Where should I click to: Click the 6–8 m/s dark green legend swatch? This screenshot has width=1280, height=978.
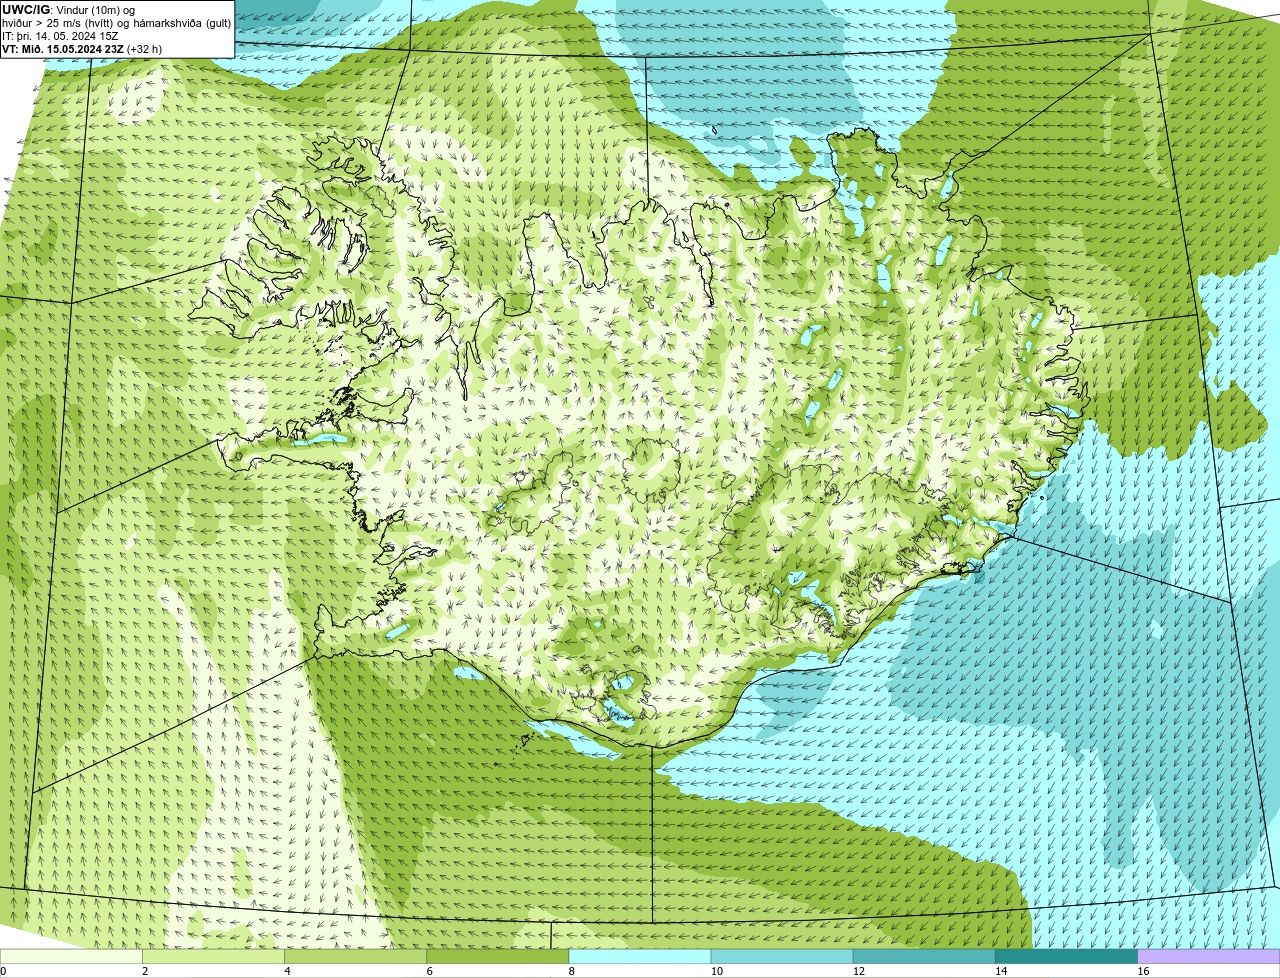(498, 956)
